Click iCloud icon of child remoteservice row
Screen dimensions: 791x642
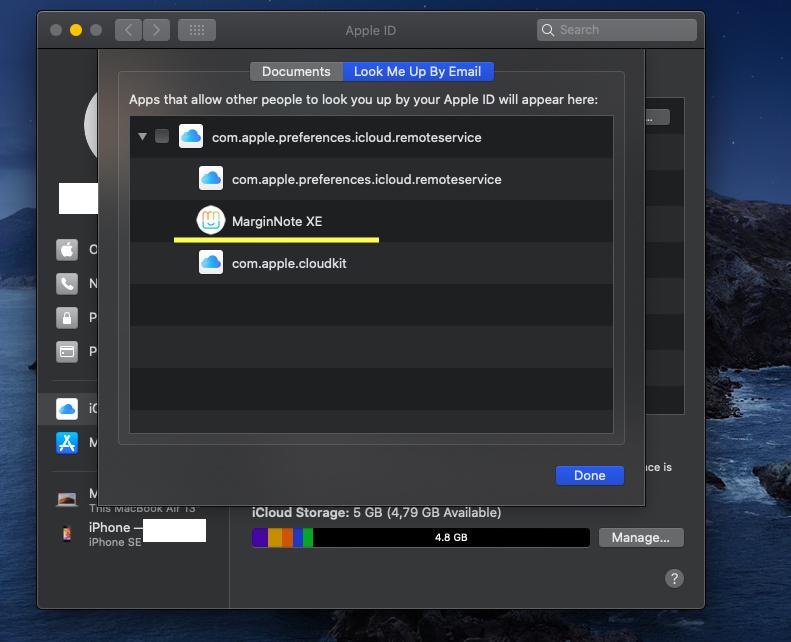[211, 179]
